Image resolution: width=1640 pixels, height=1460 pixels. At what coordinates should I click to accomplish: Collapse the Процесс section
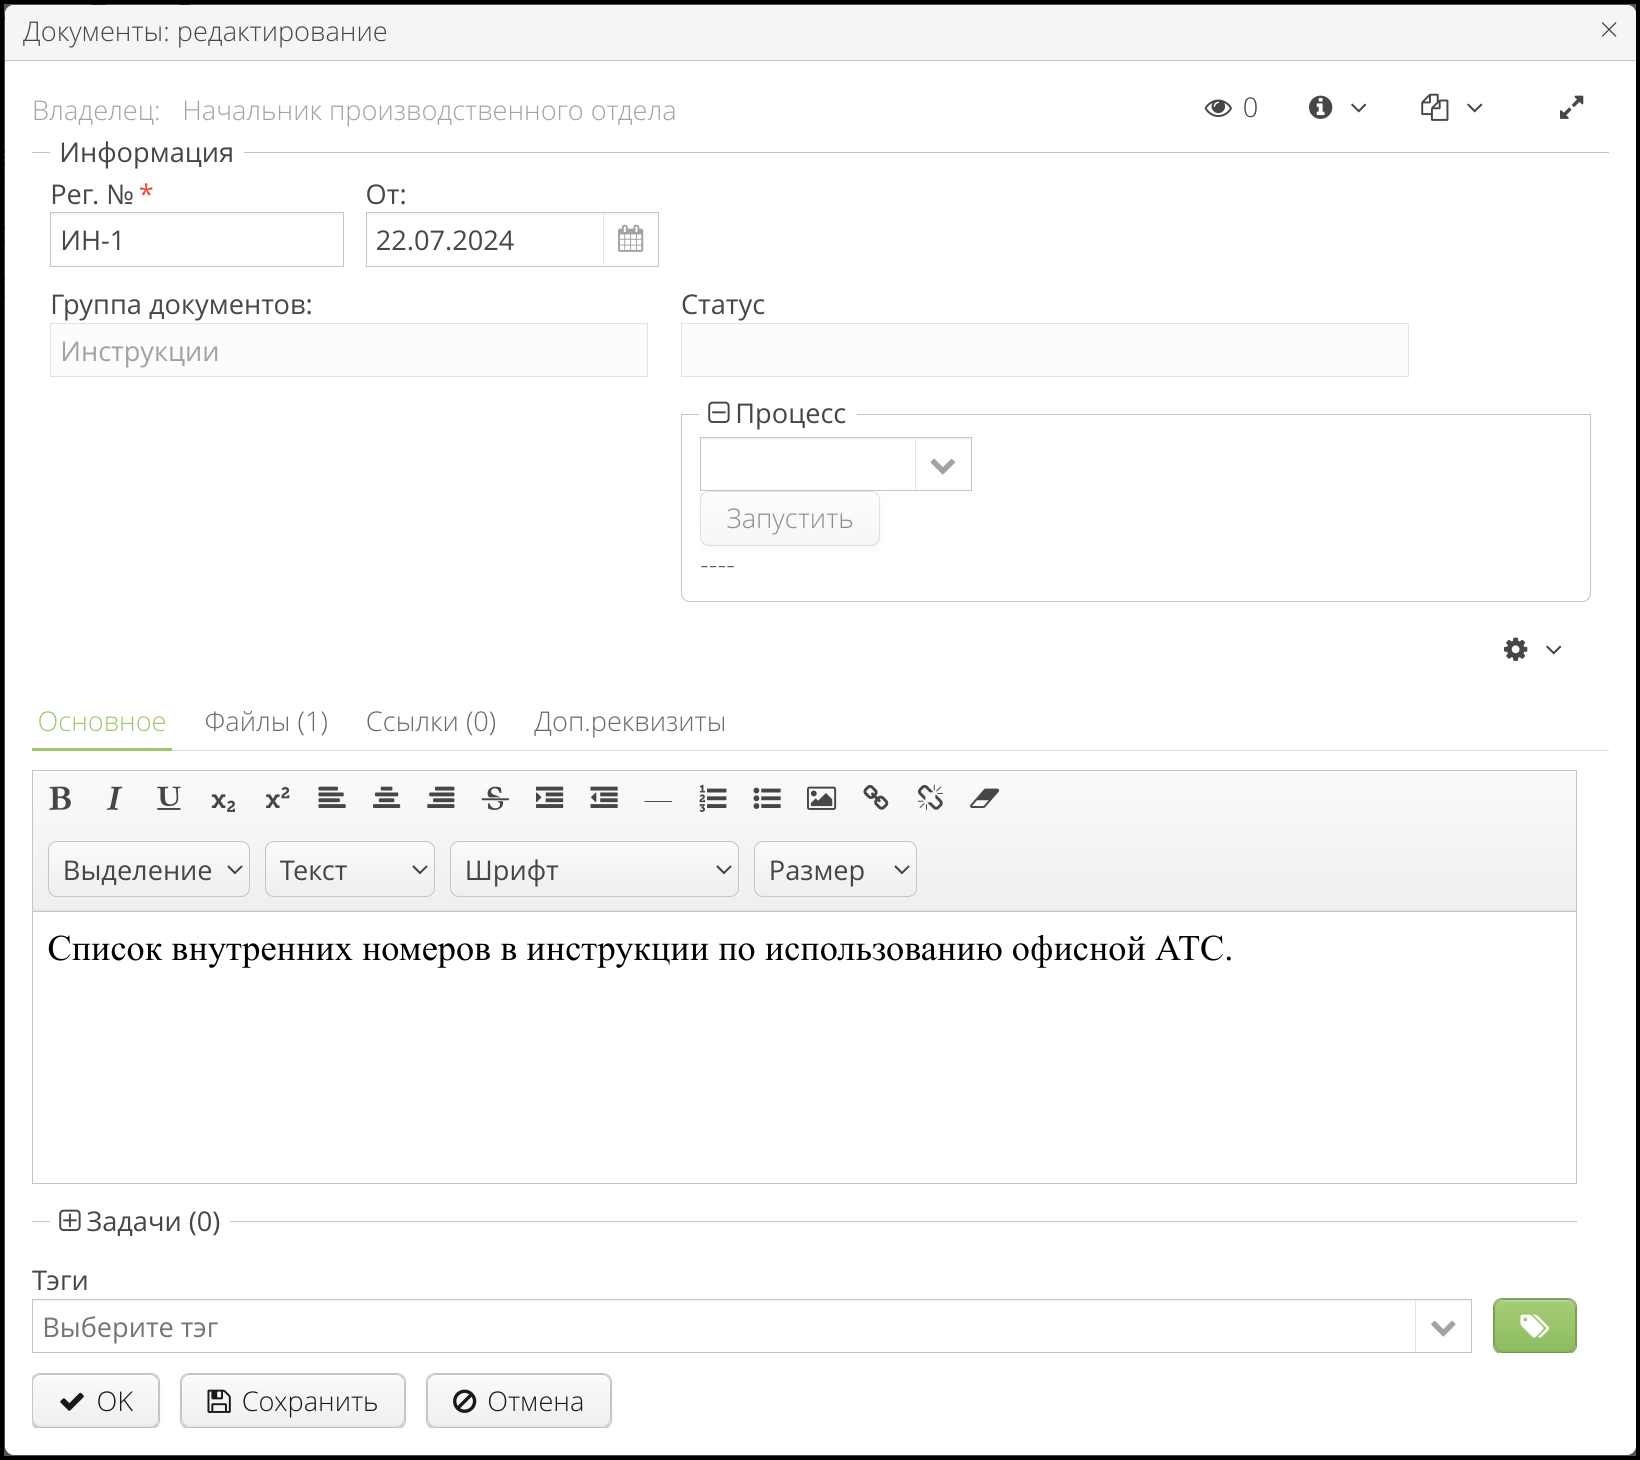coord(718,413)
